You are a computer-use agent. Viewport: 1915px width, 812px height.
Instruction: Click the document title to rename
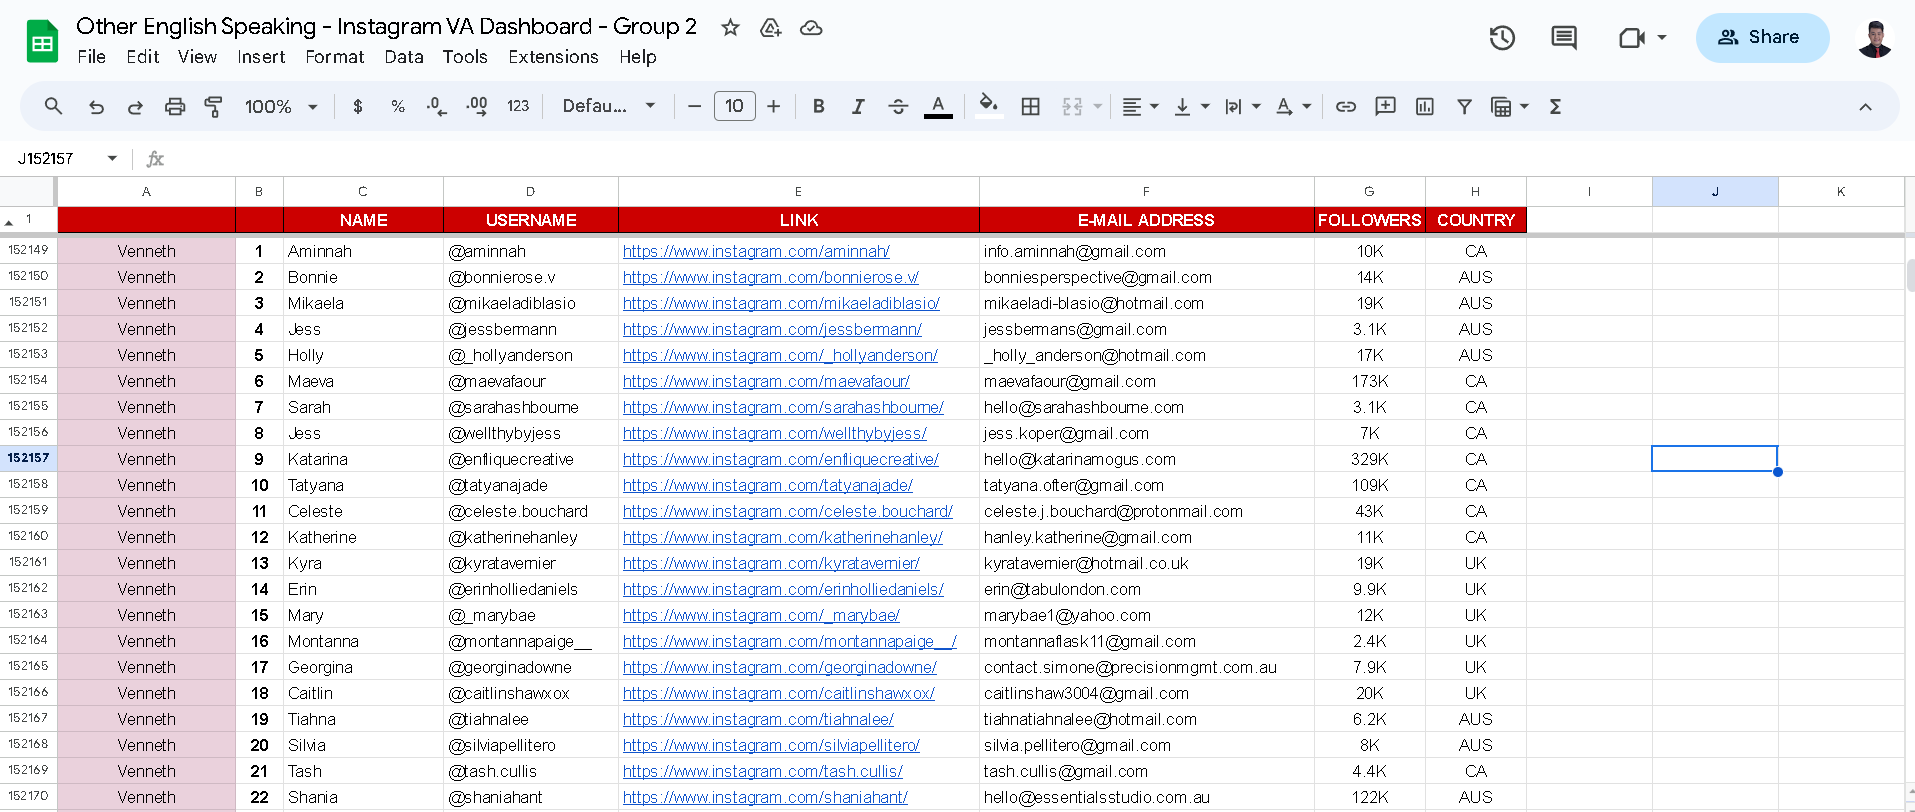pos(386,27)
